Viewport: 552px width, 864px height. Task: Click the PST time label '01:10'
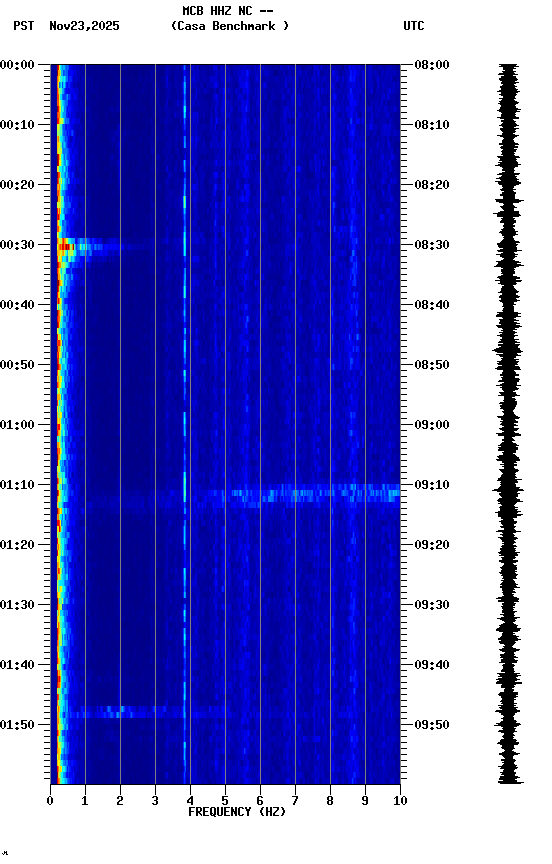point(17,485)
